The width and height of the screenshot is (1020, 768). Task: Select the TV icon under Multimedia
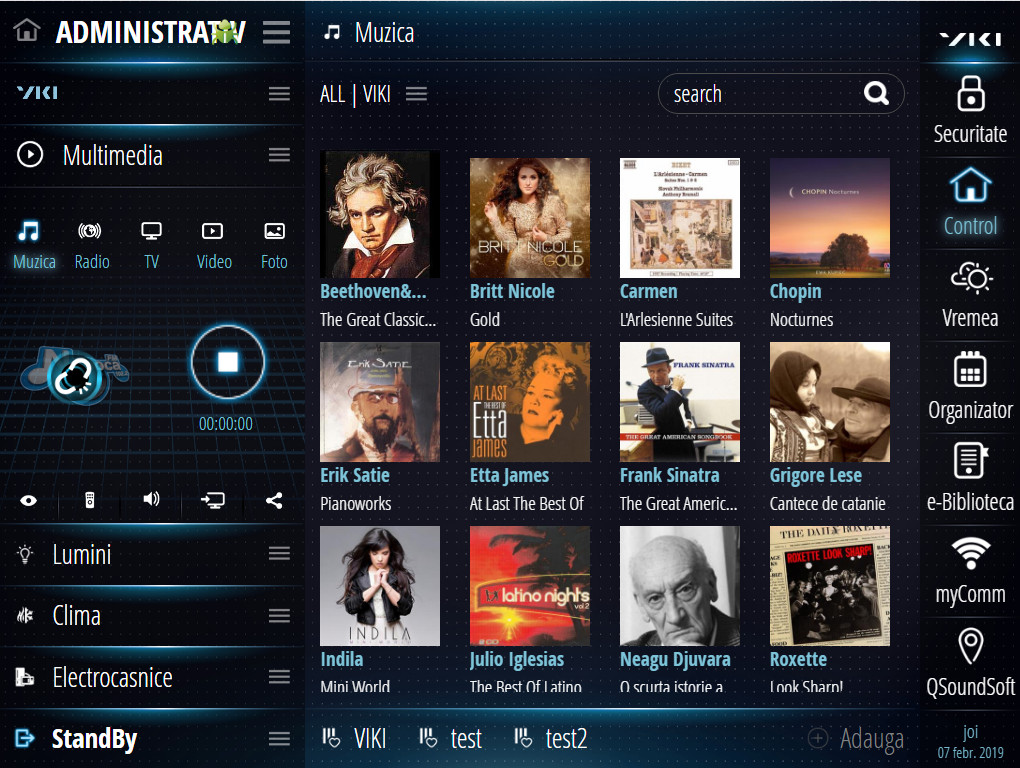[151, 242]
